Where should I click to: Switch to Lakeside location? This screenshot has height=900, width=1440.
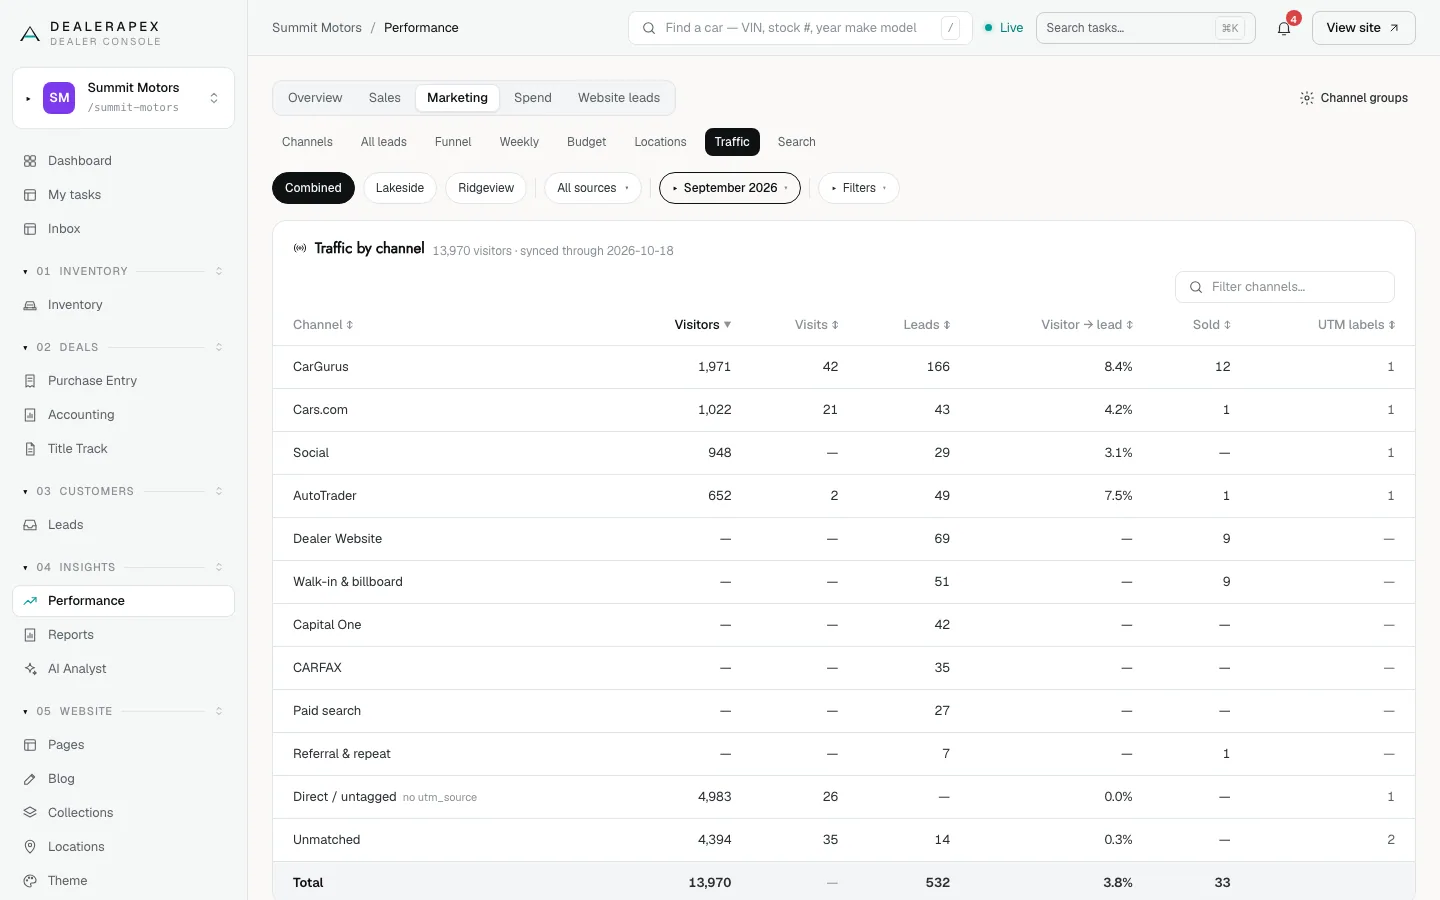coord(400,188)
